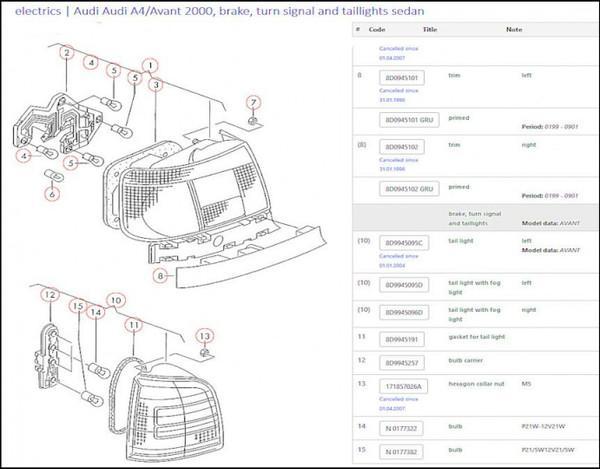The height and width of the screenshot is (469, 600).
Task: Select bulb part code N 0177322
Action: point(401,427)
